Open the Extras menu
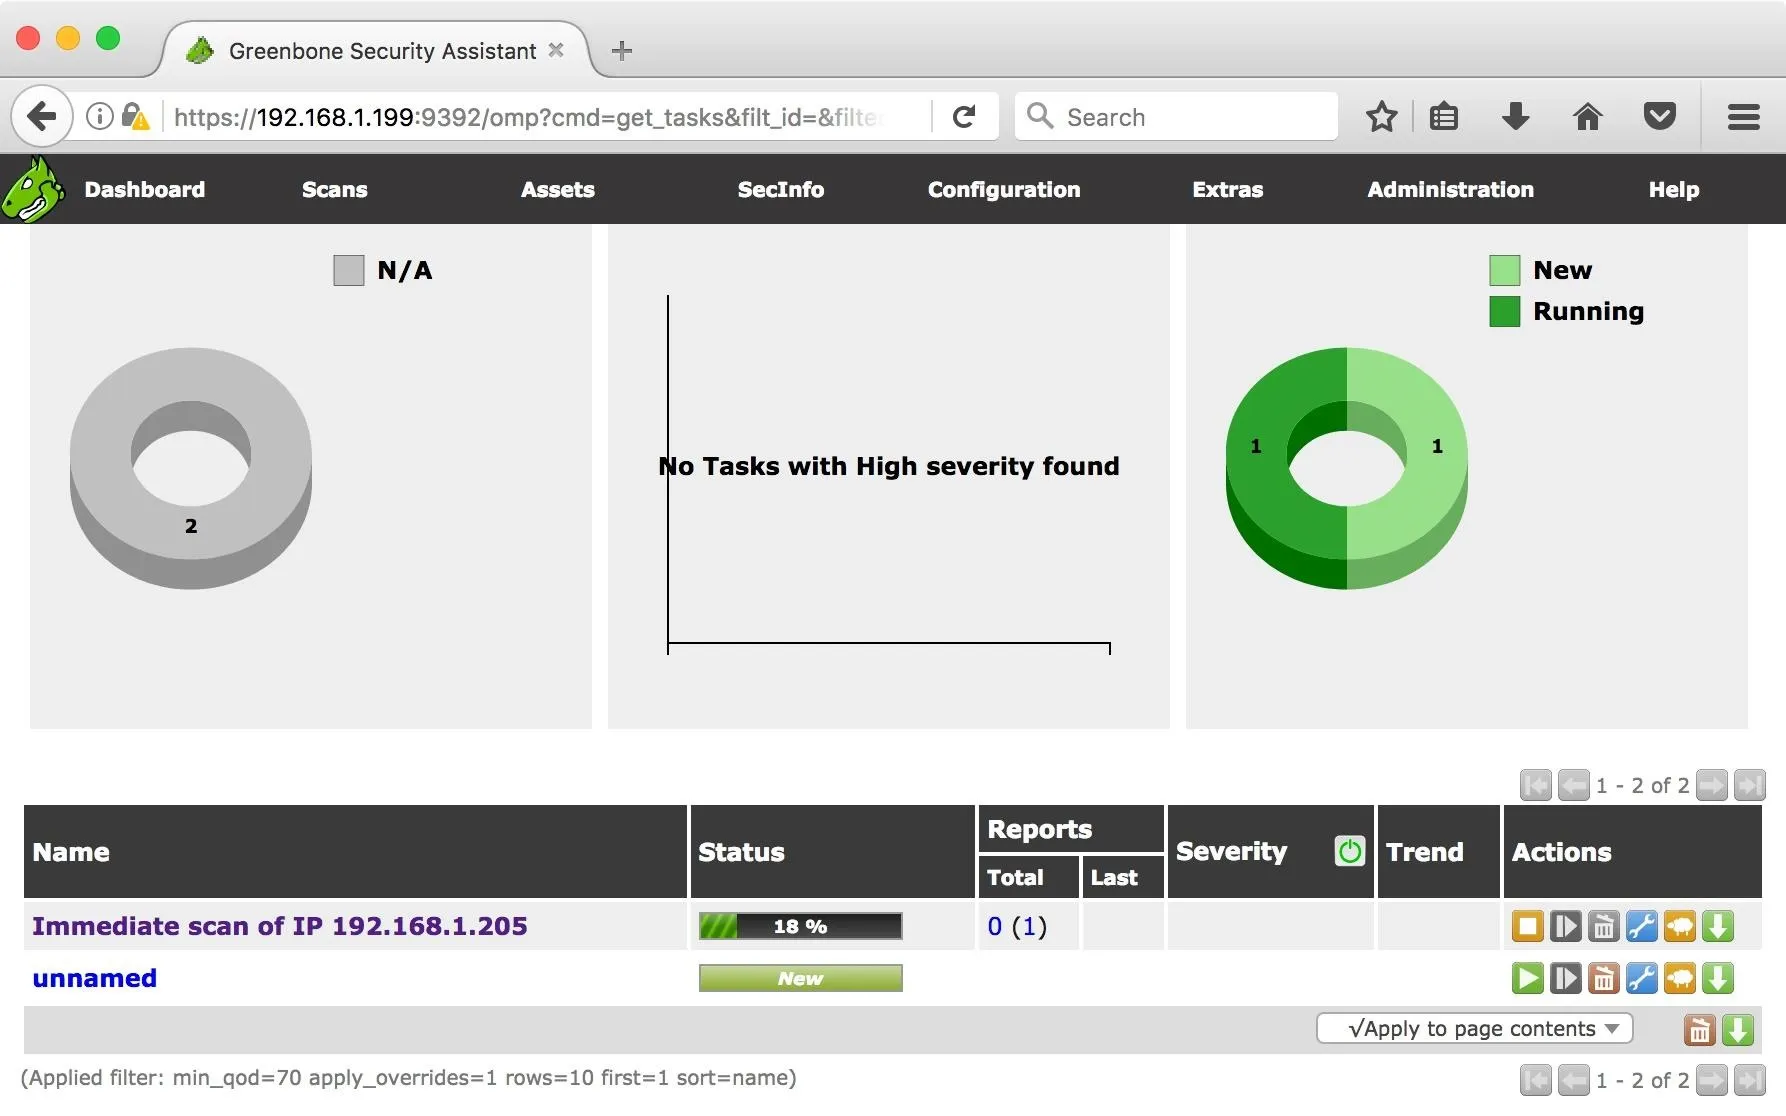 pyautogui.click(x=1228, y=189)
